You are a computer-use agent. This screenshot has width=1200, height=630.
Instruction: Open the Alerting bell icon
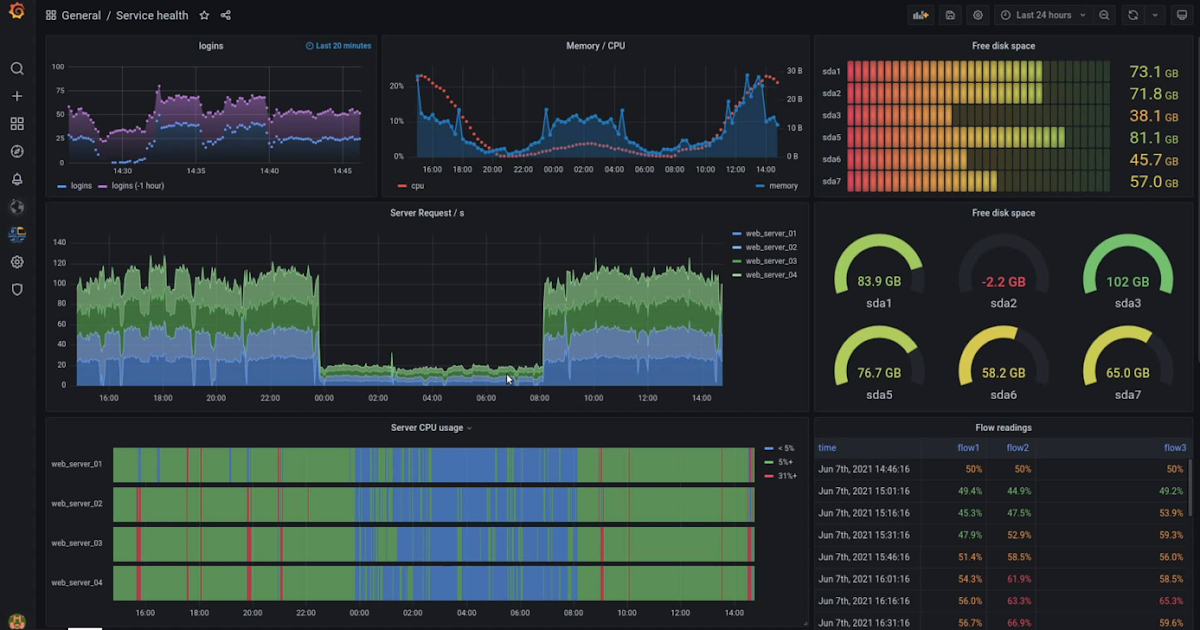coord(17,180)
